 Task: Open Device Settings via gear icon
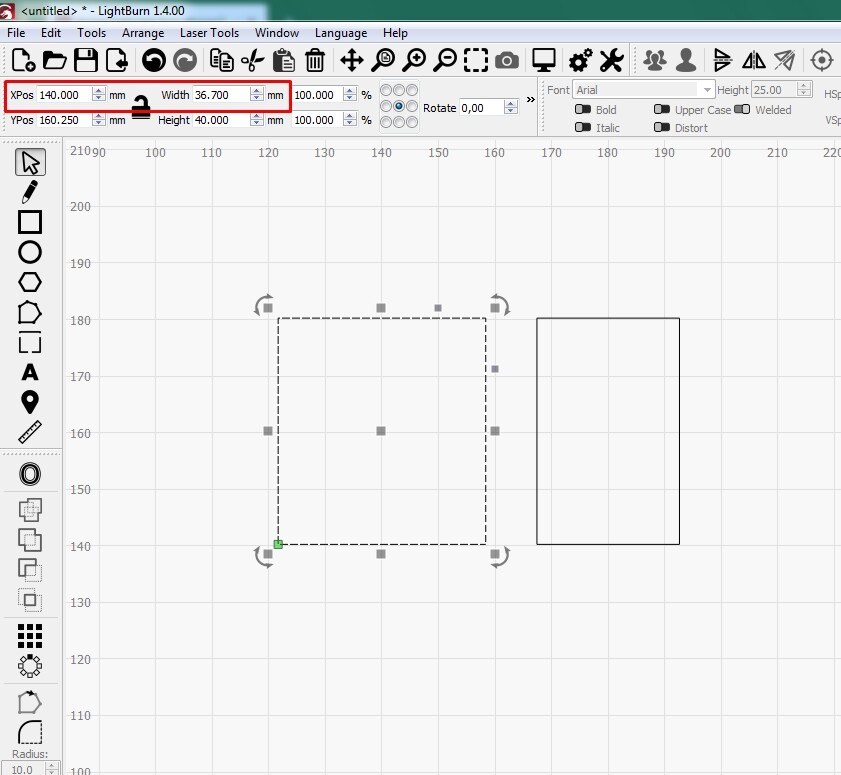[579, 60]
